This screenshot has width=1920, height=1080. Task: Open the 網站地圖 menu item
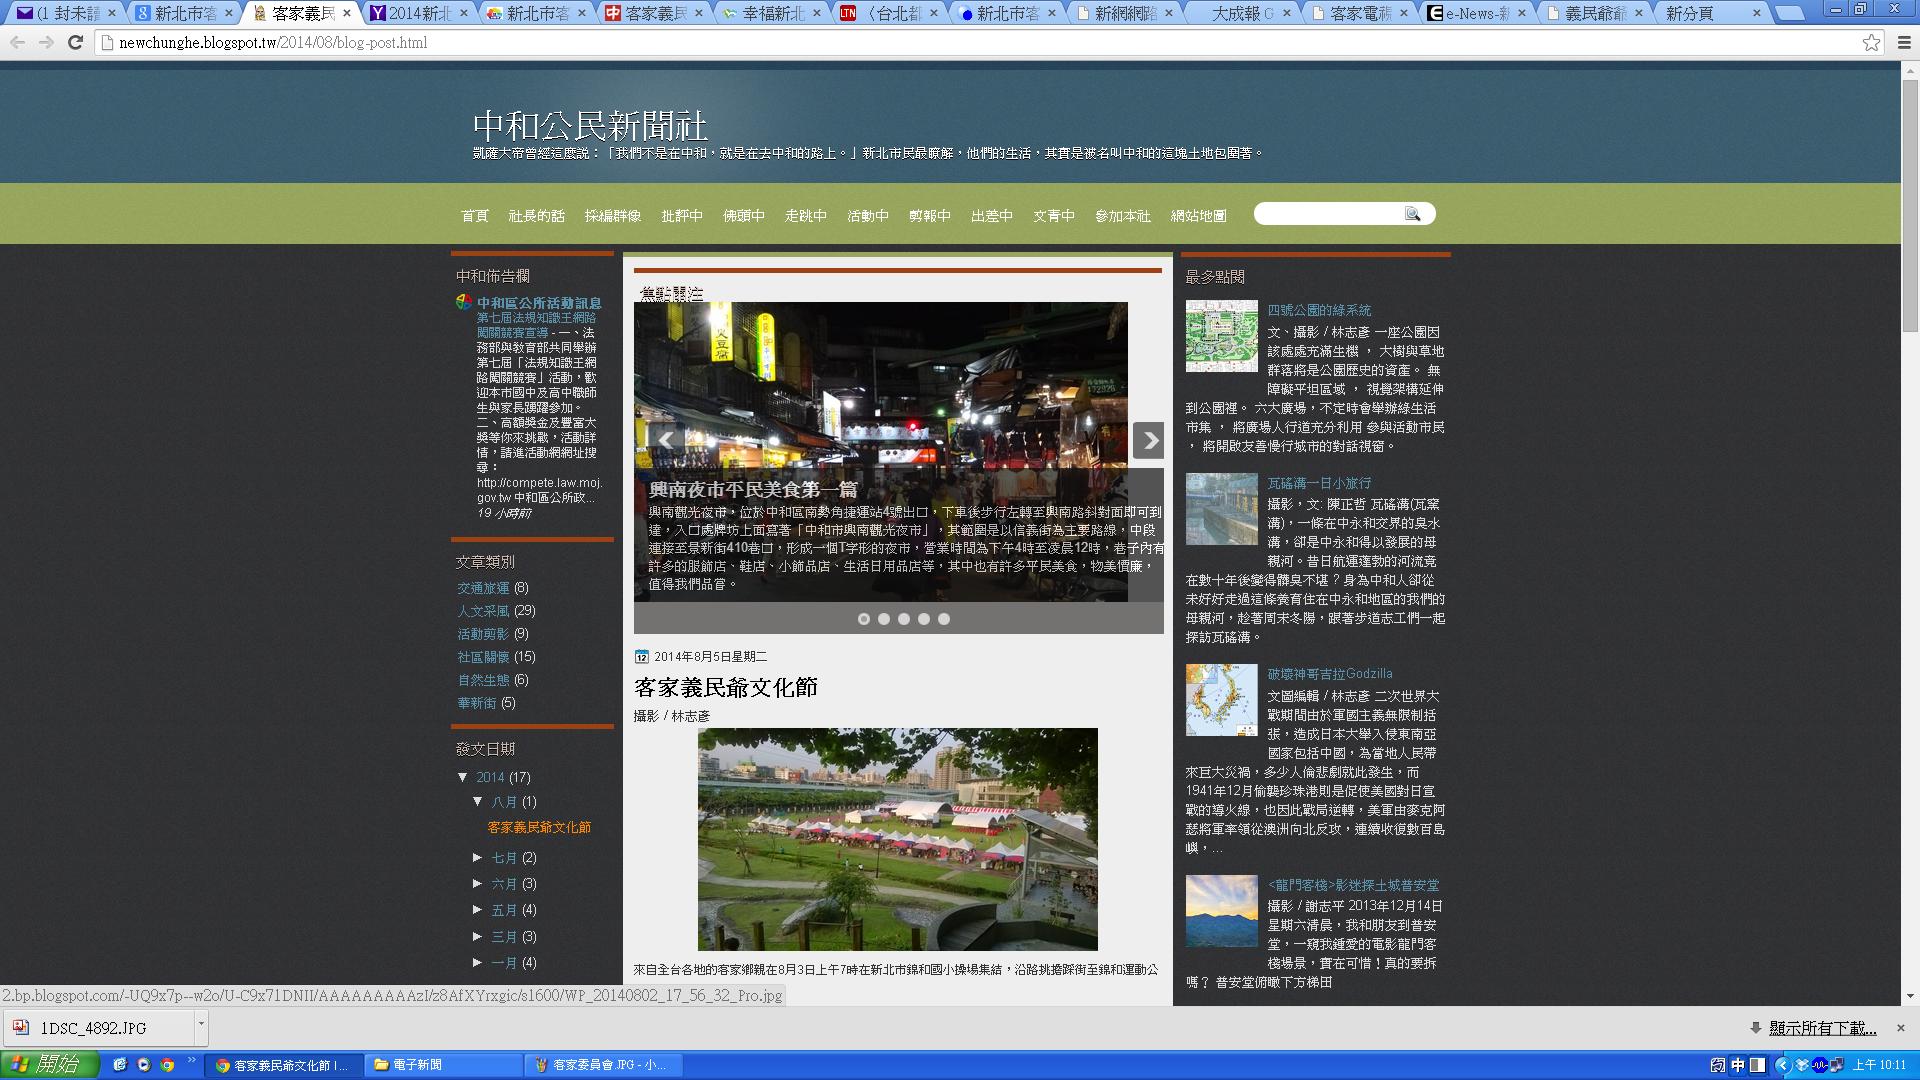click(x=1199, y=215)
